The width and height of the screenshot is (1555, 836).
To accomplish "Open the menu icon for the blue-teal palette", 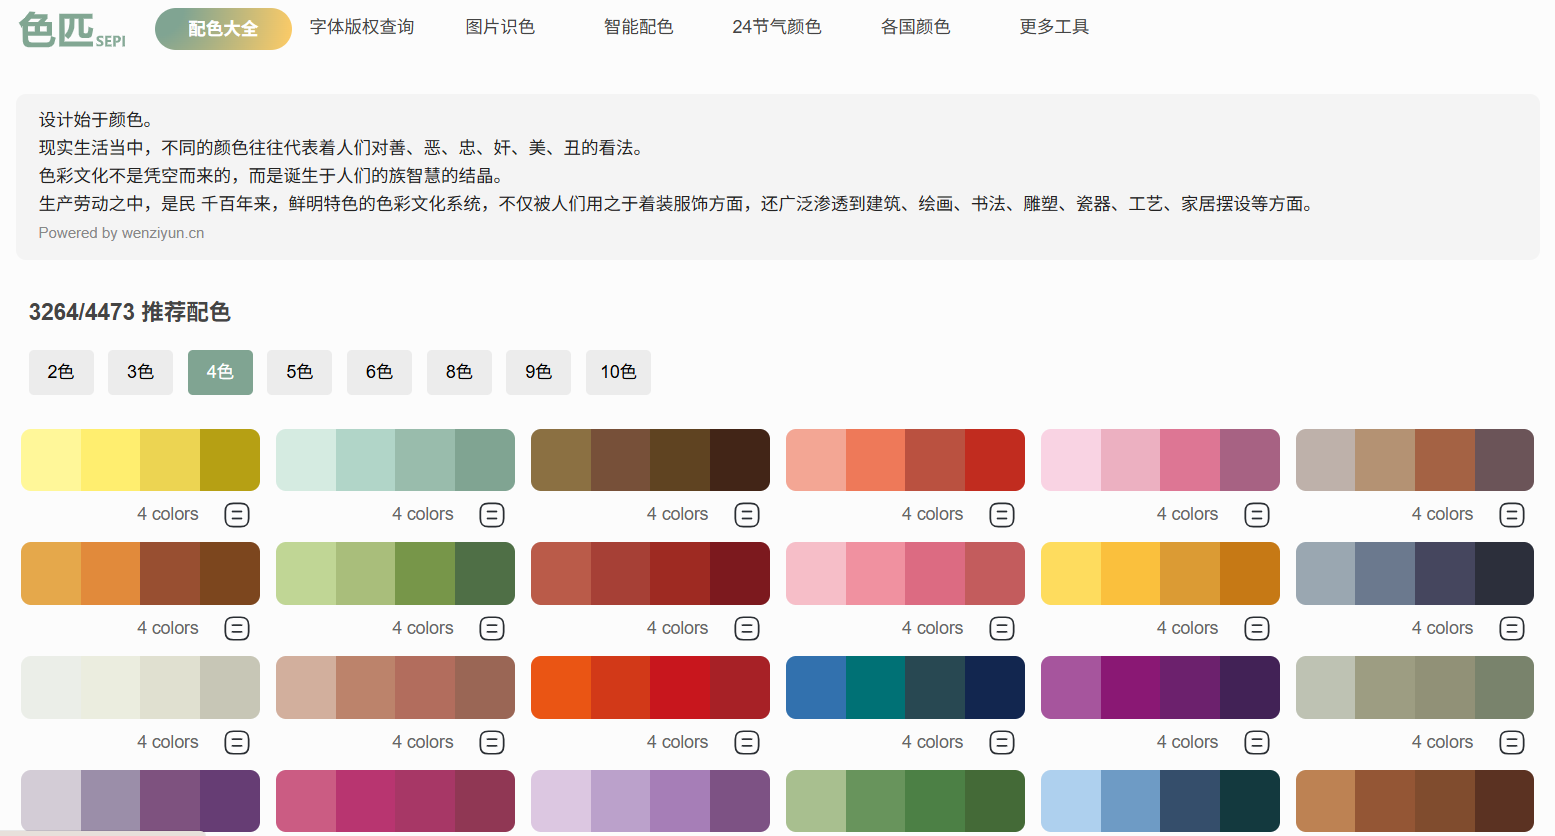I will (x=1002, y=743).
